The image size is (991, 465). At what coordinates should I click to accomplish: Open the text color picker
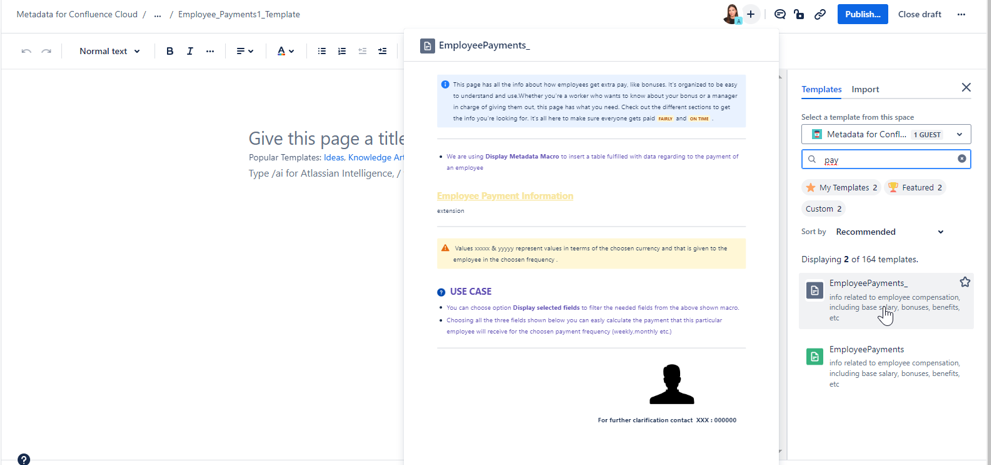285,51
